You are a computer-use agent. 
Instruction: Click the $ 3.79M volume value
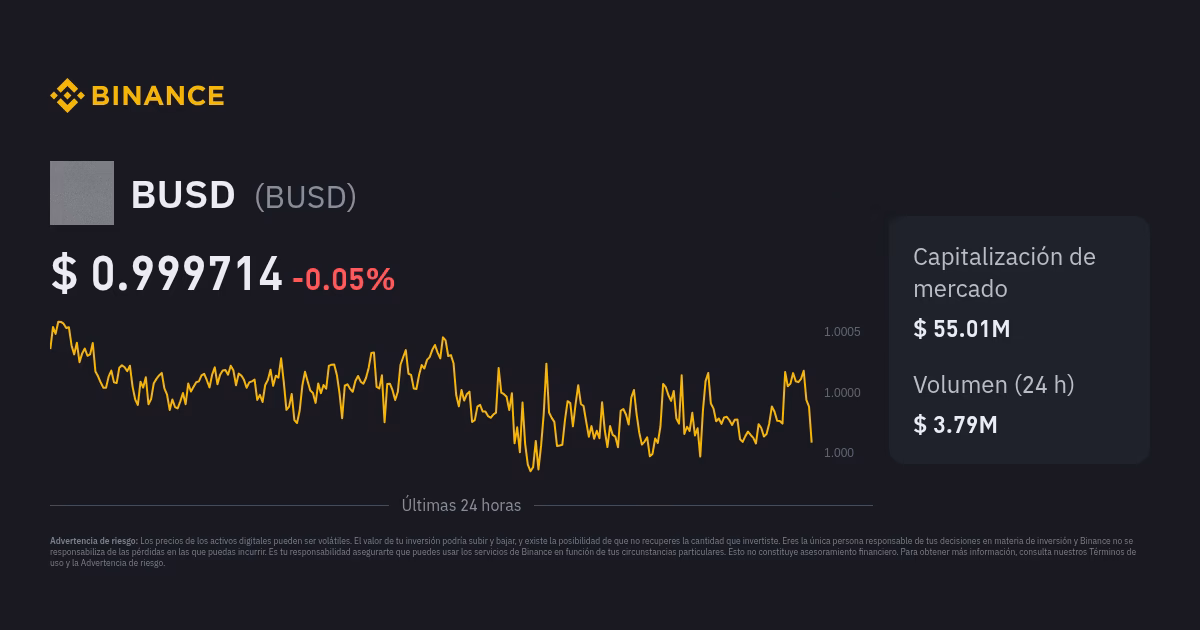(955, 425)
